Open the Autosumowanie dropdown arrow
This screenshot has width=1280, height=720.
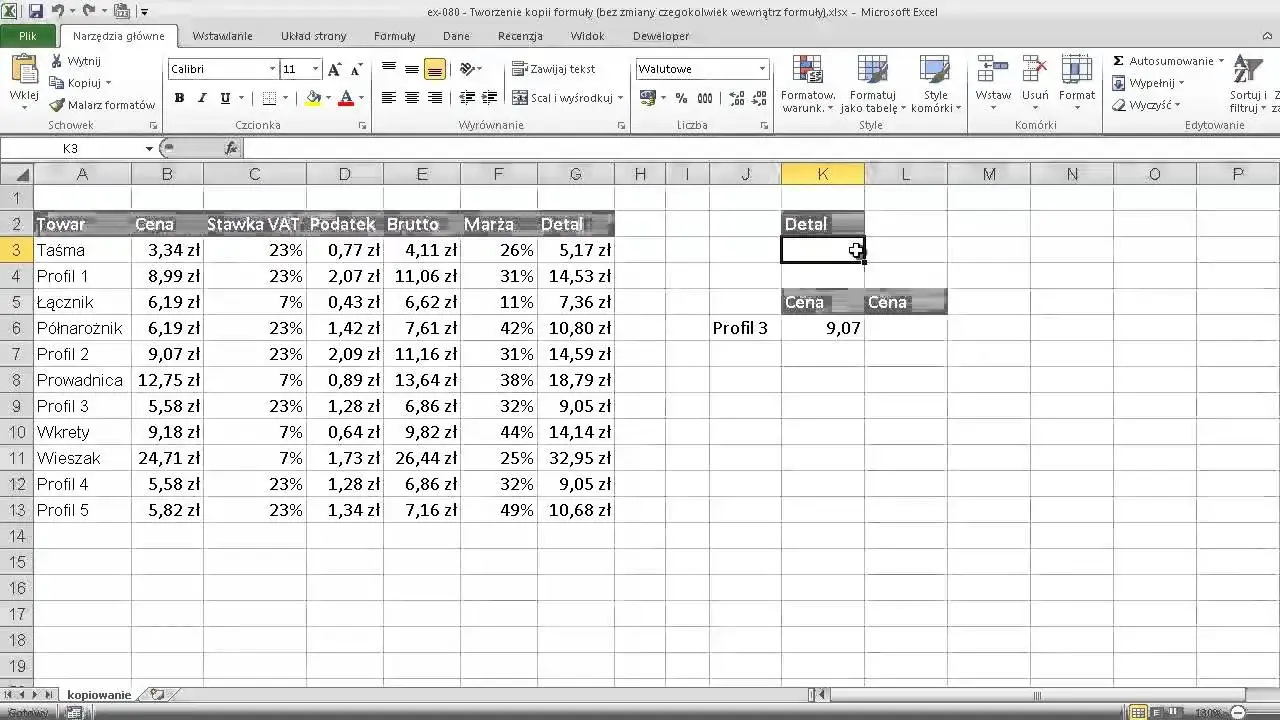(x=1221, y=61)
